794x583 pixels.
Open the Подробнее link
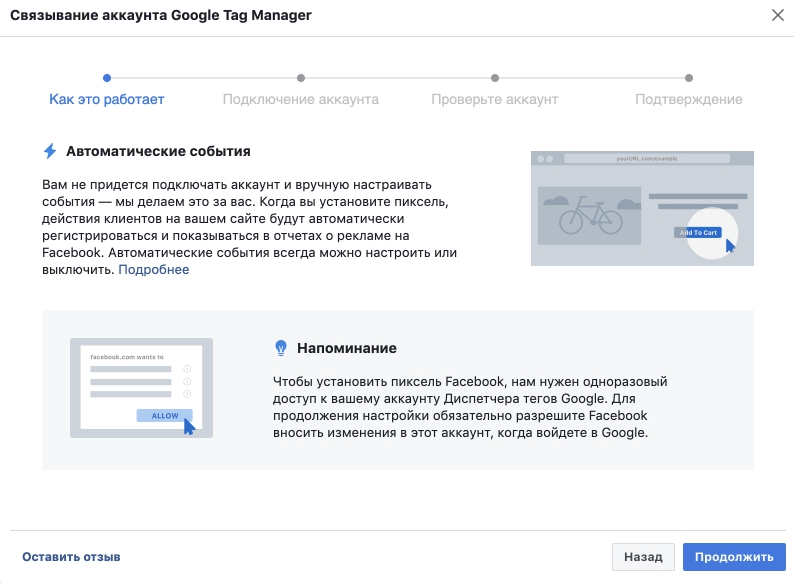(153, 269)
